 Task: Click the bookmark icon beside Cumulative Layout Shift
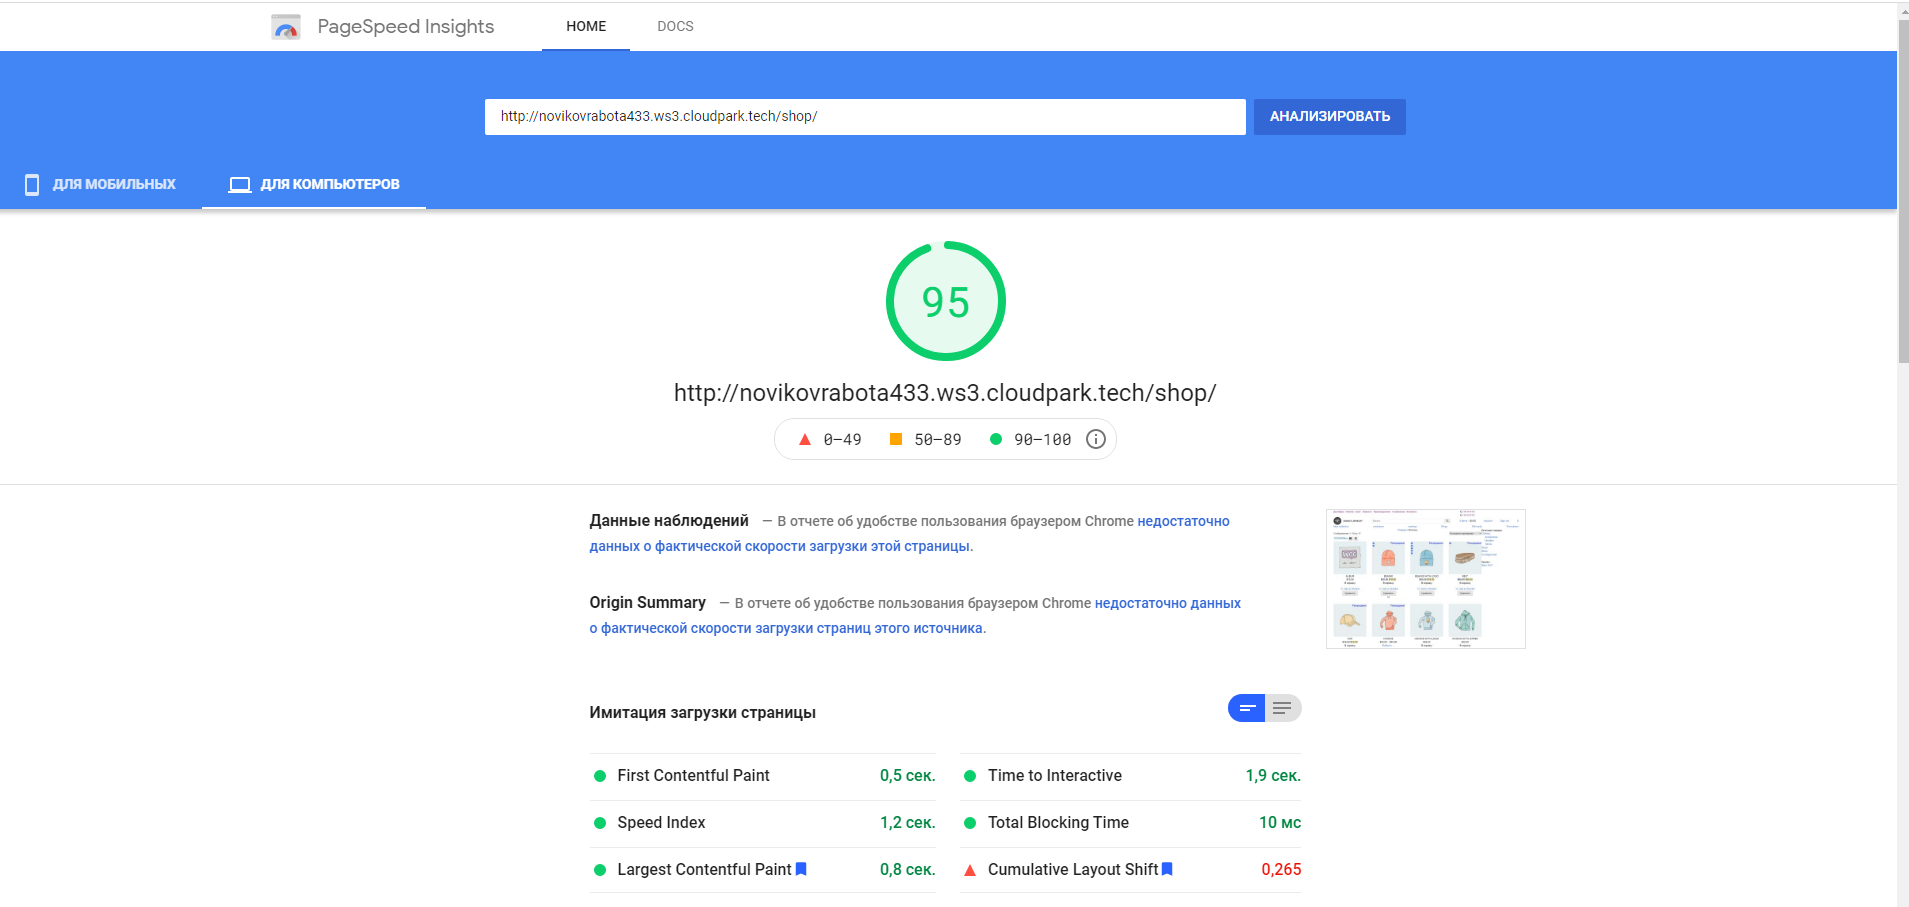point(1167,869)
